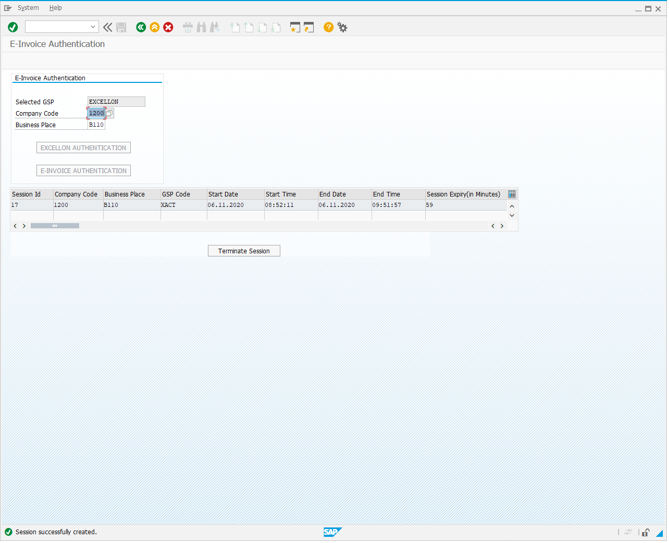Click the Business Place field B110
Viewport: 669px width, 543px height.
(96, 125)
